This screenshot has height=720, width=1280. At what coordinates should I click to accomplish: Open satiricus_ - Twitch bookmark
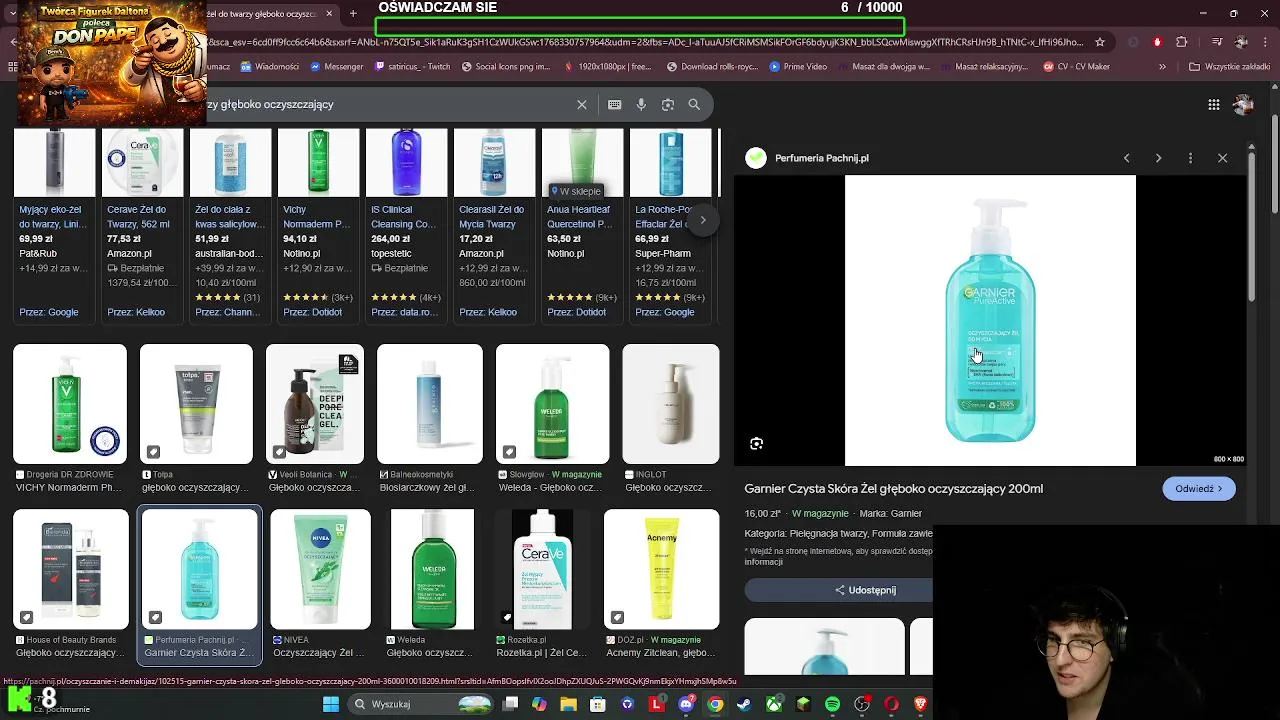click(x=413, y=67)
